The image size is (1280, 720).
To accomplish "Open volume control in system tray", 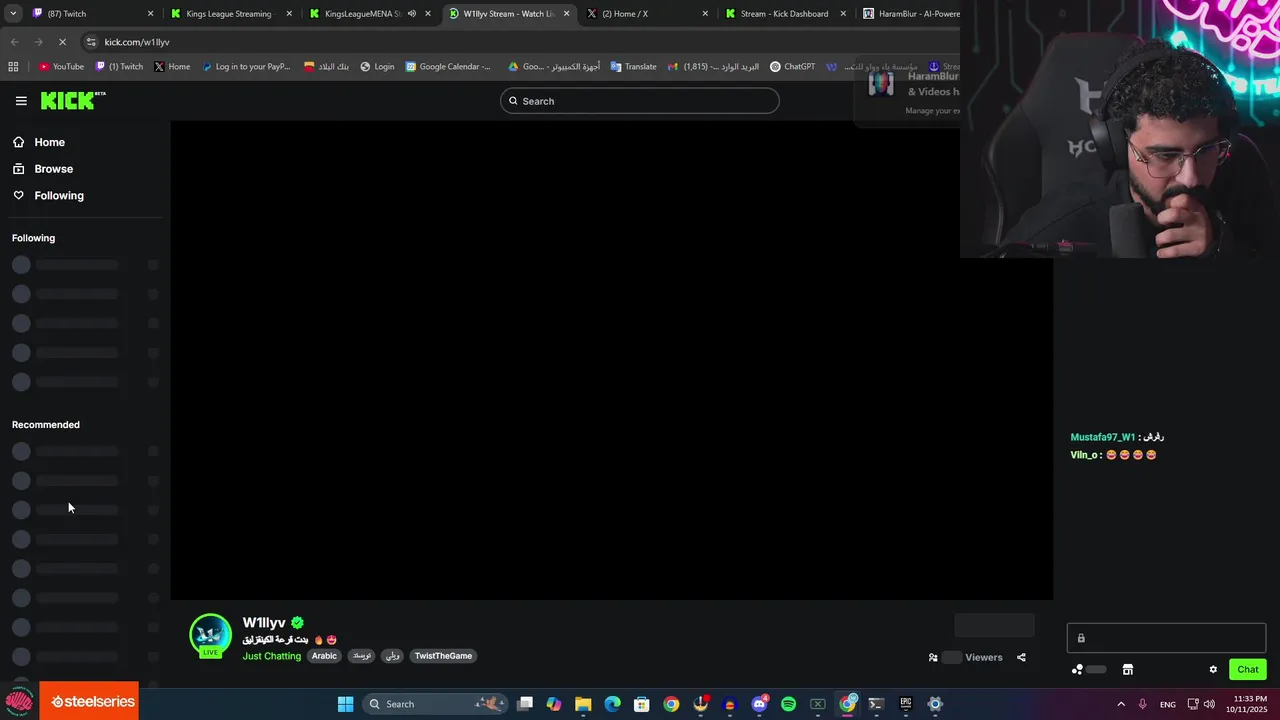I will (x=1209, y=704).
